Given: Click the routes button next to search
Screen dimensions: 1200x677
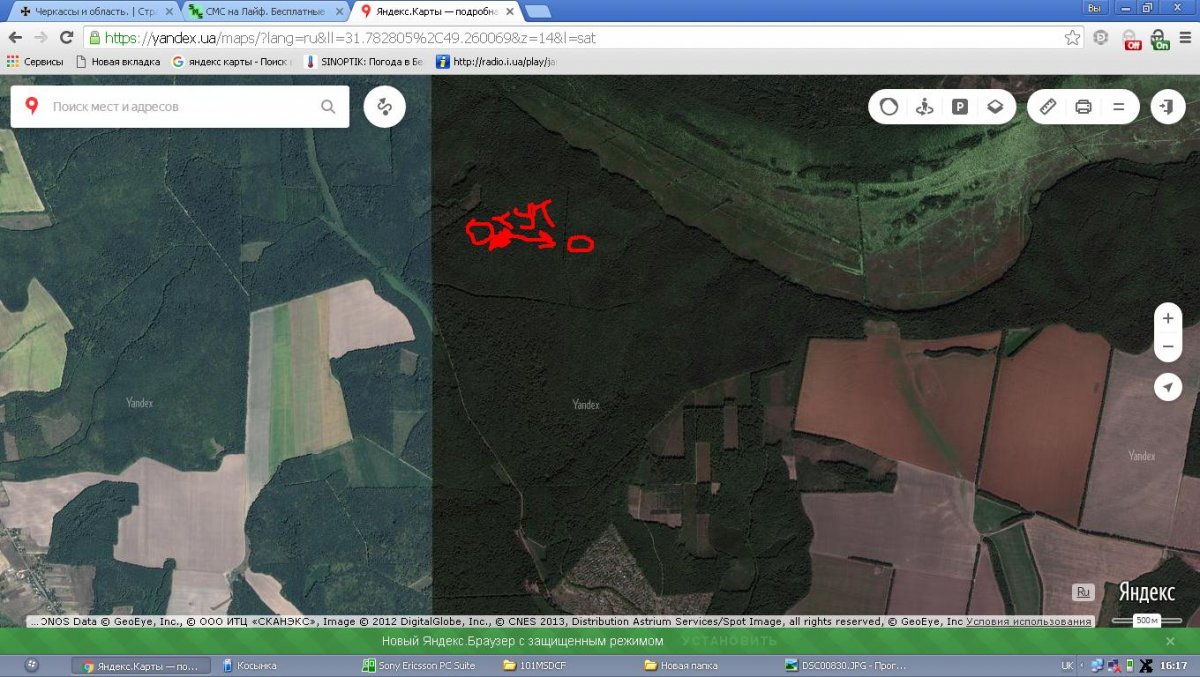Looking at the screenshot, I should point(385,106).
